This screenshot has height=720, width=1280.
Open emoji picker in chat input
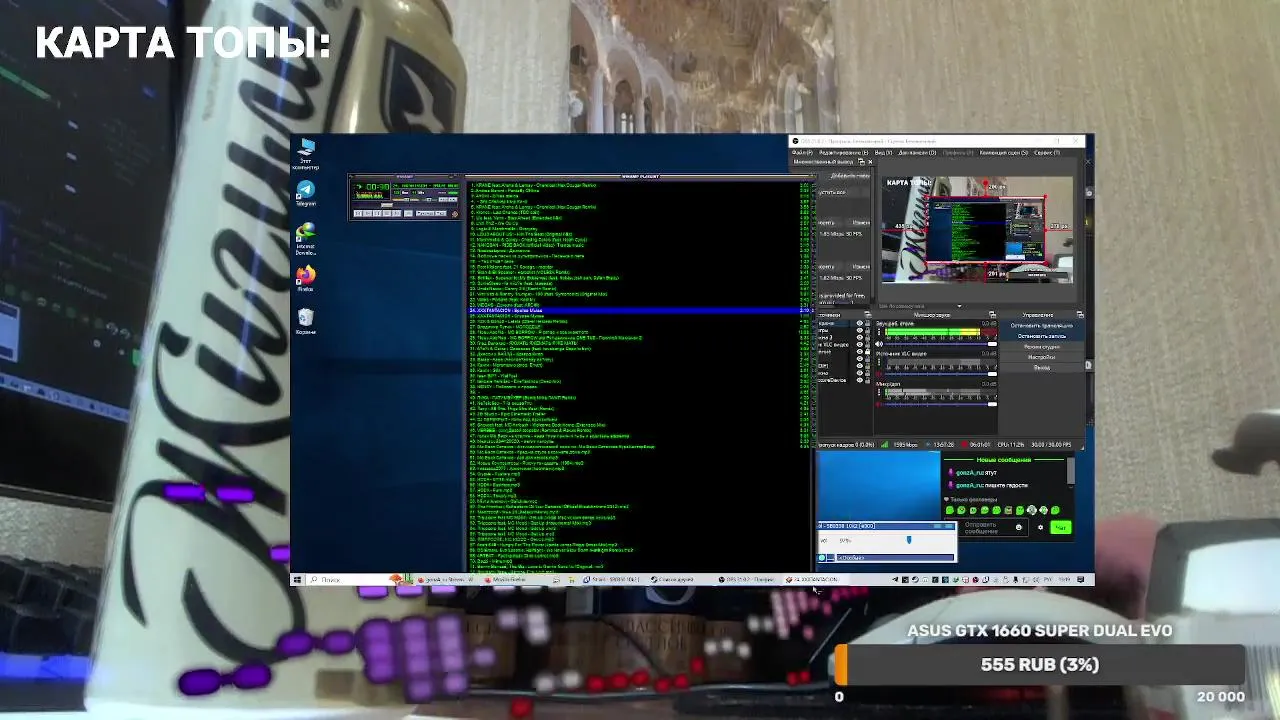[1019, 527]
